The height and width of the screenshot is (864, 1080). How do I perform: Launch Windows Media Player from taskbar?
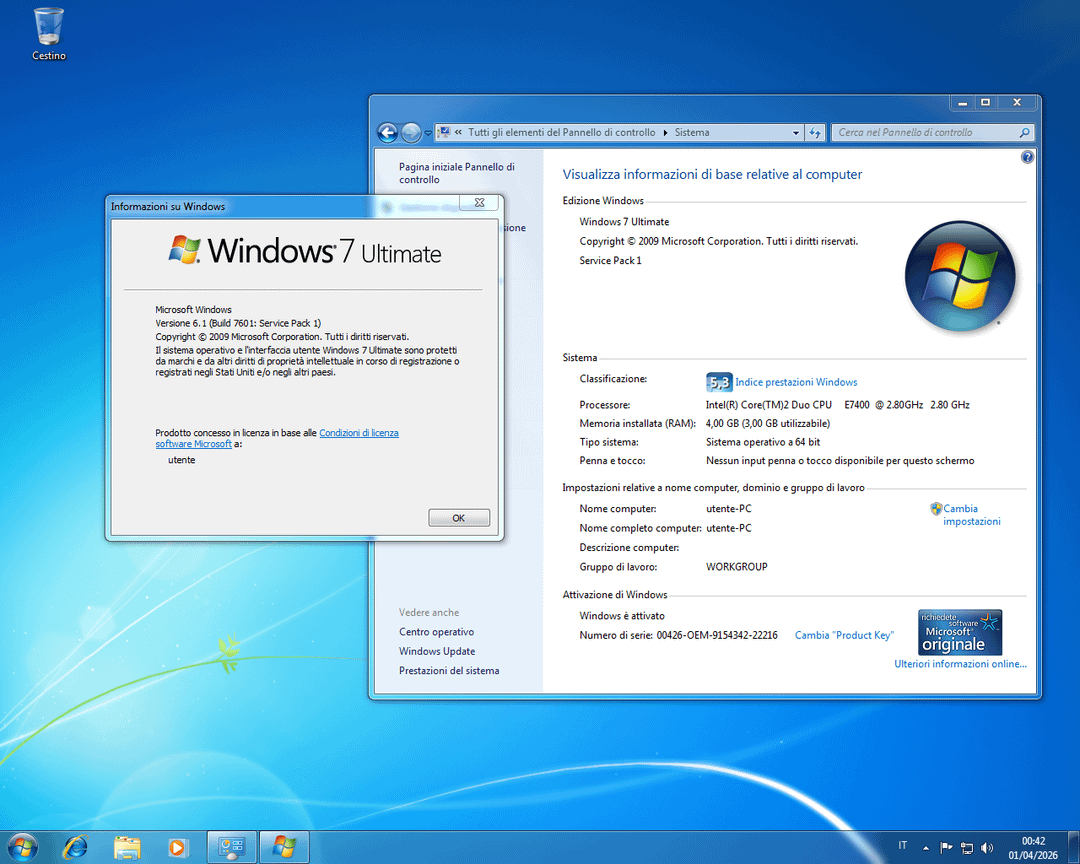pyautogui.click(x=178, y=847)
